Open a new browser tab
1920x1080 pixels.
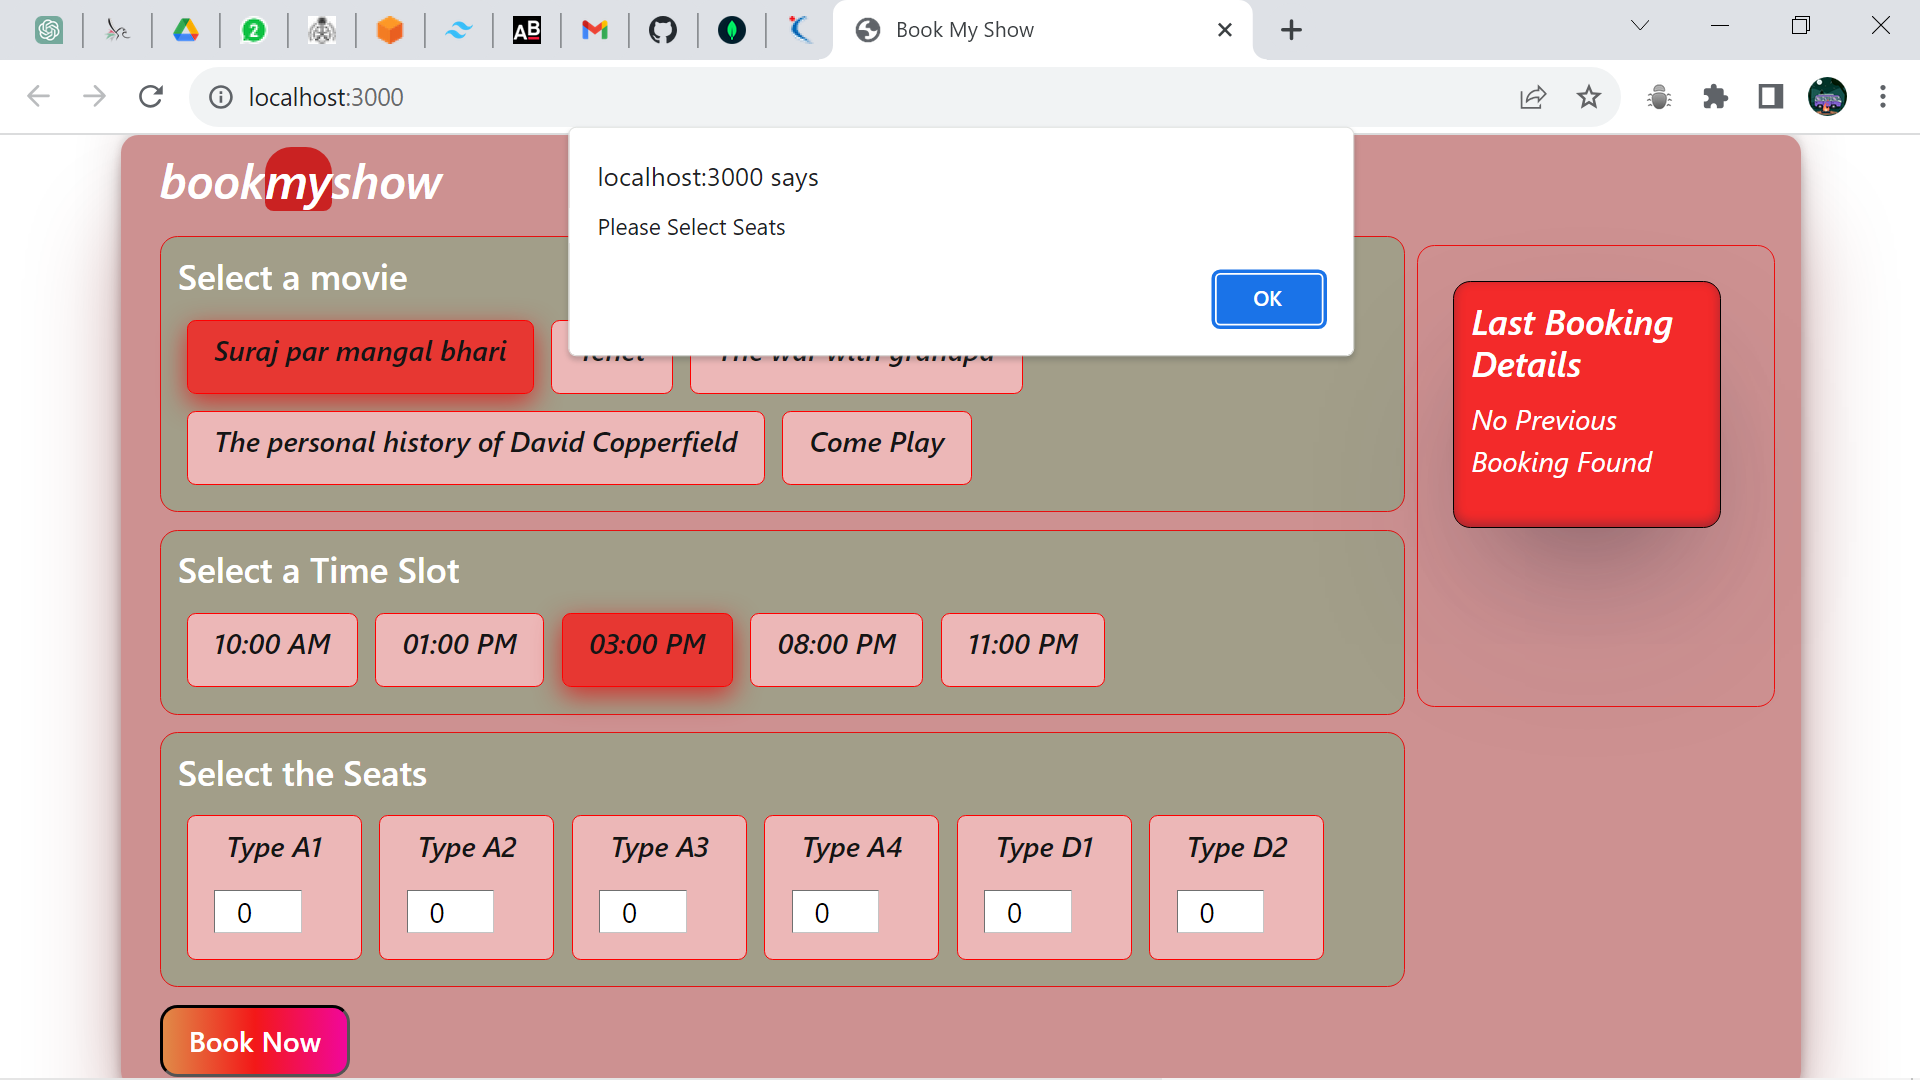1291,30
